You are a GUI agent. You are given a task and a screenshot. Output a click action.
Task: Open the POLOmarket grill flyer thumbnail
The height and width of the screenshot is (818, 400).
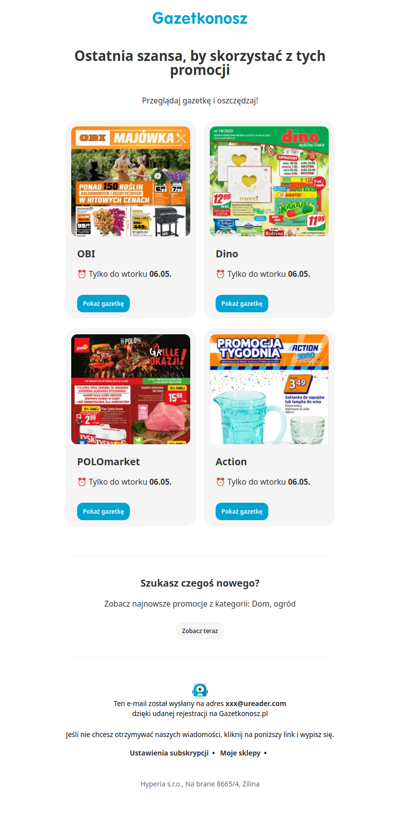pos(130,389)
